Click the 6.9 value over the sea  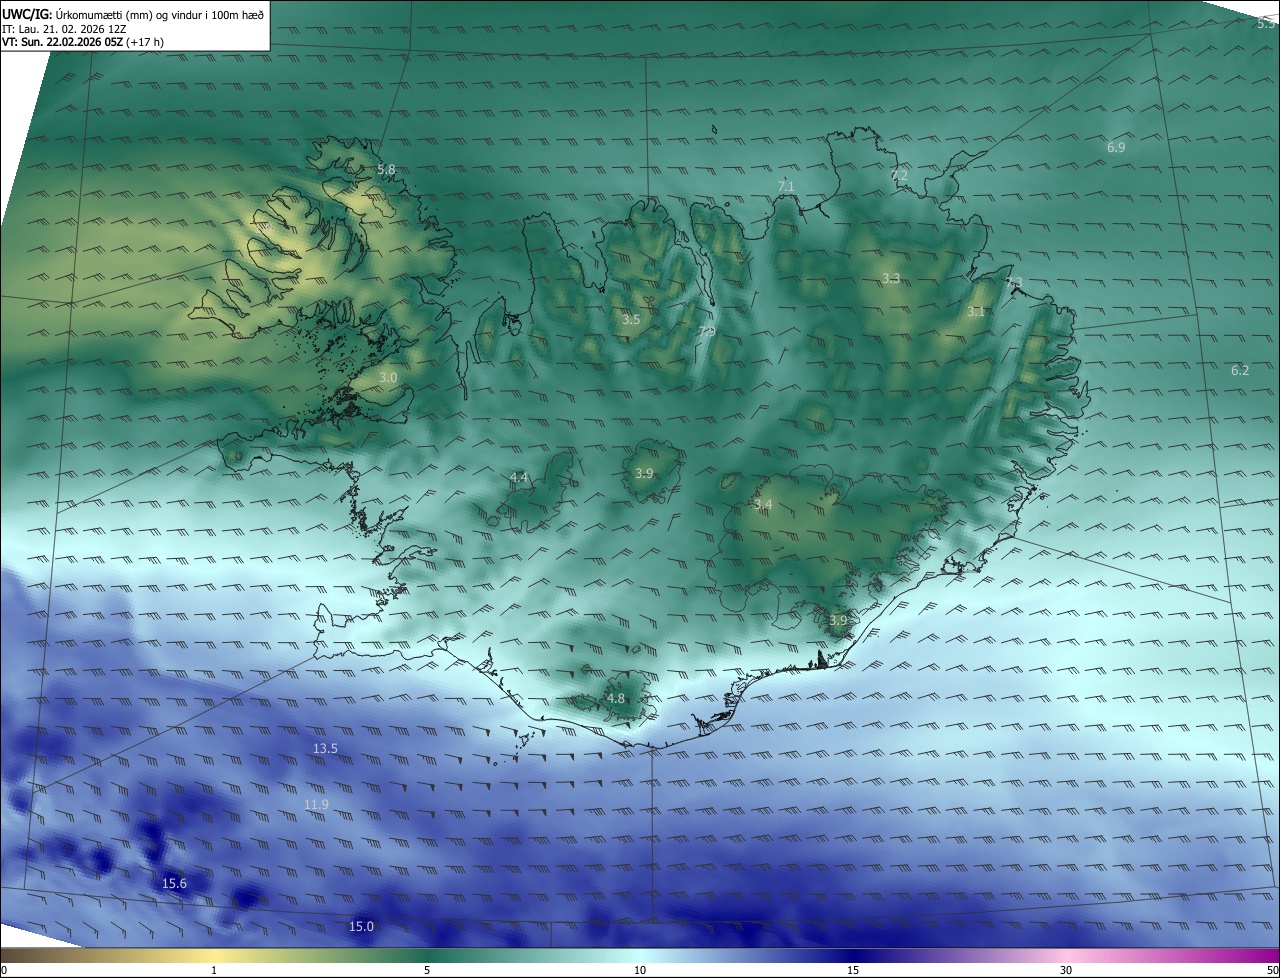point(1116,147)
